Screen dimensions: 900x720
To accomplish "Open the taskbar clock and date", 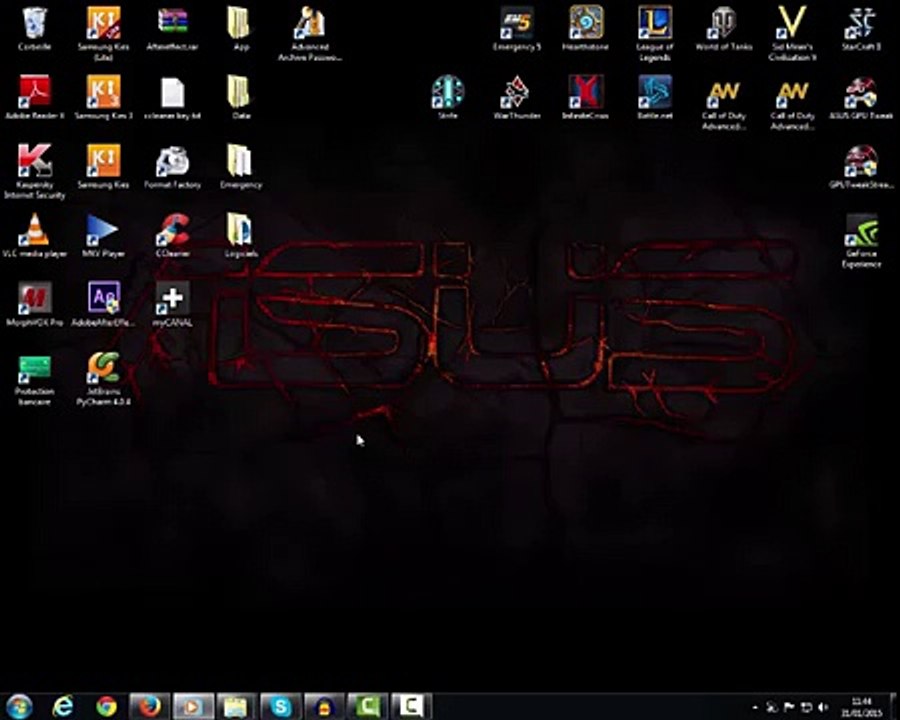I will point(862,707).
